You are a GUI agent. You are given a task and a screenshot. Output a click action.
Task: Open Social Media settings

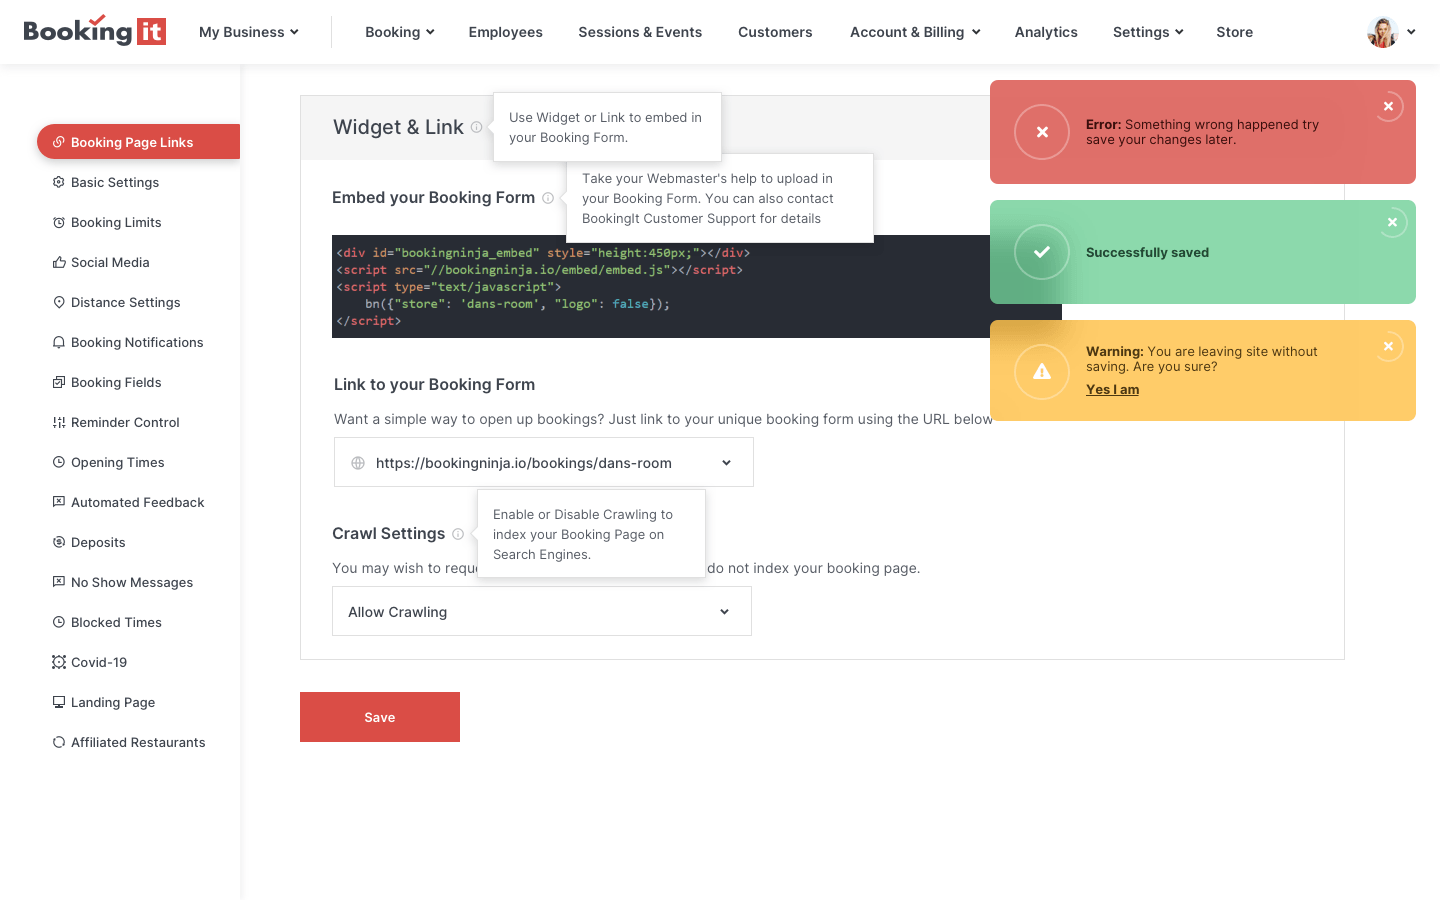pos(110,262)
